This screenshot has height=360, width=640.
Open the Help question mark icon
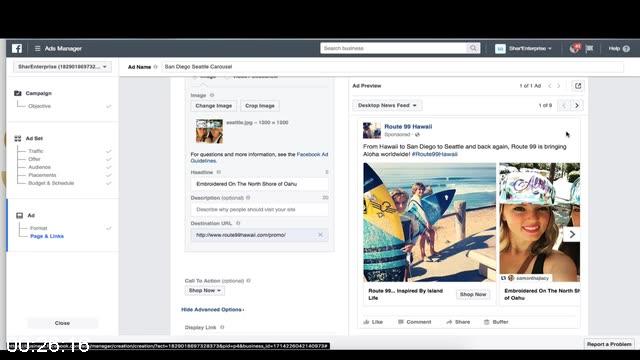pyautogui.click(x=626, y=49)
